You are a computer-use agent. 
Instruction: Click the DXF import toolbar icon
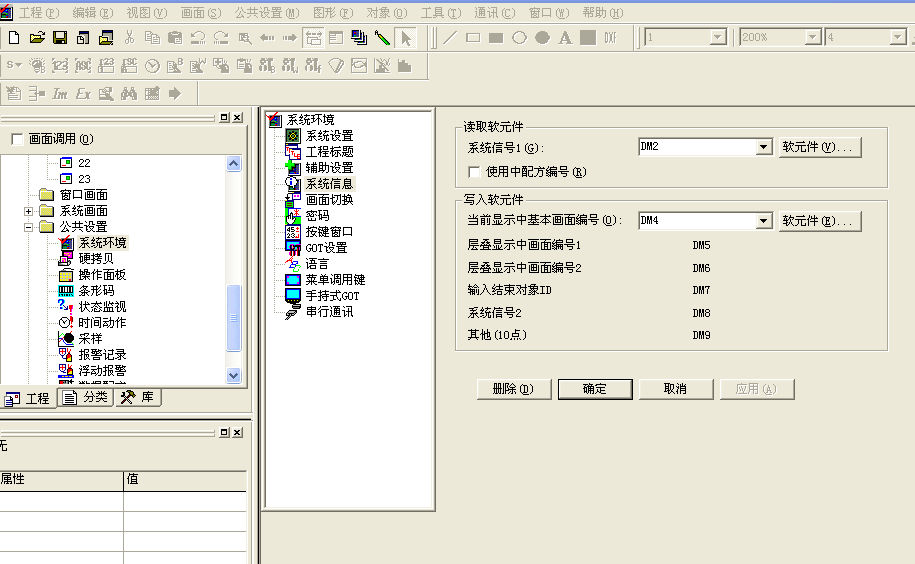[x=610, y=38]
